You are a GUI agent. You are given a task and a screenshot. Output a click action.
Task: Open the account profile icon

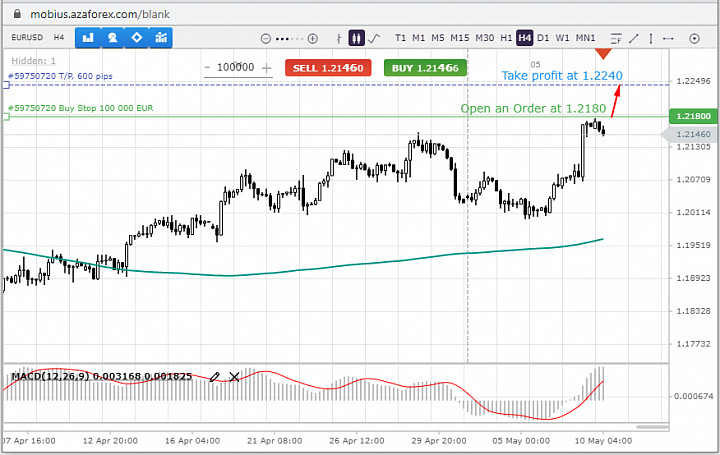(112, 38)
